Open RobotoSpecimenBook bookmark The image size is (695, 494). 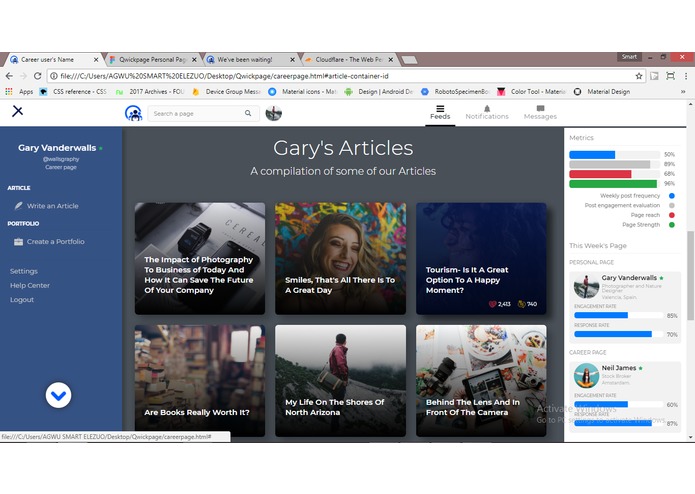455,92
